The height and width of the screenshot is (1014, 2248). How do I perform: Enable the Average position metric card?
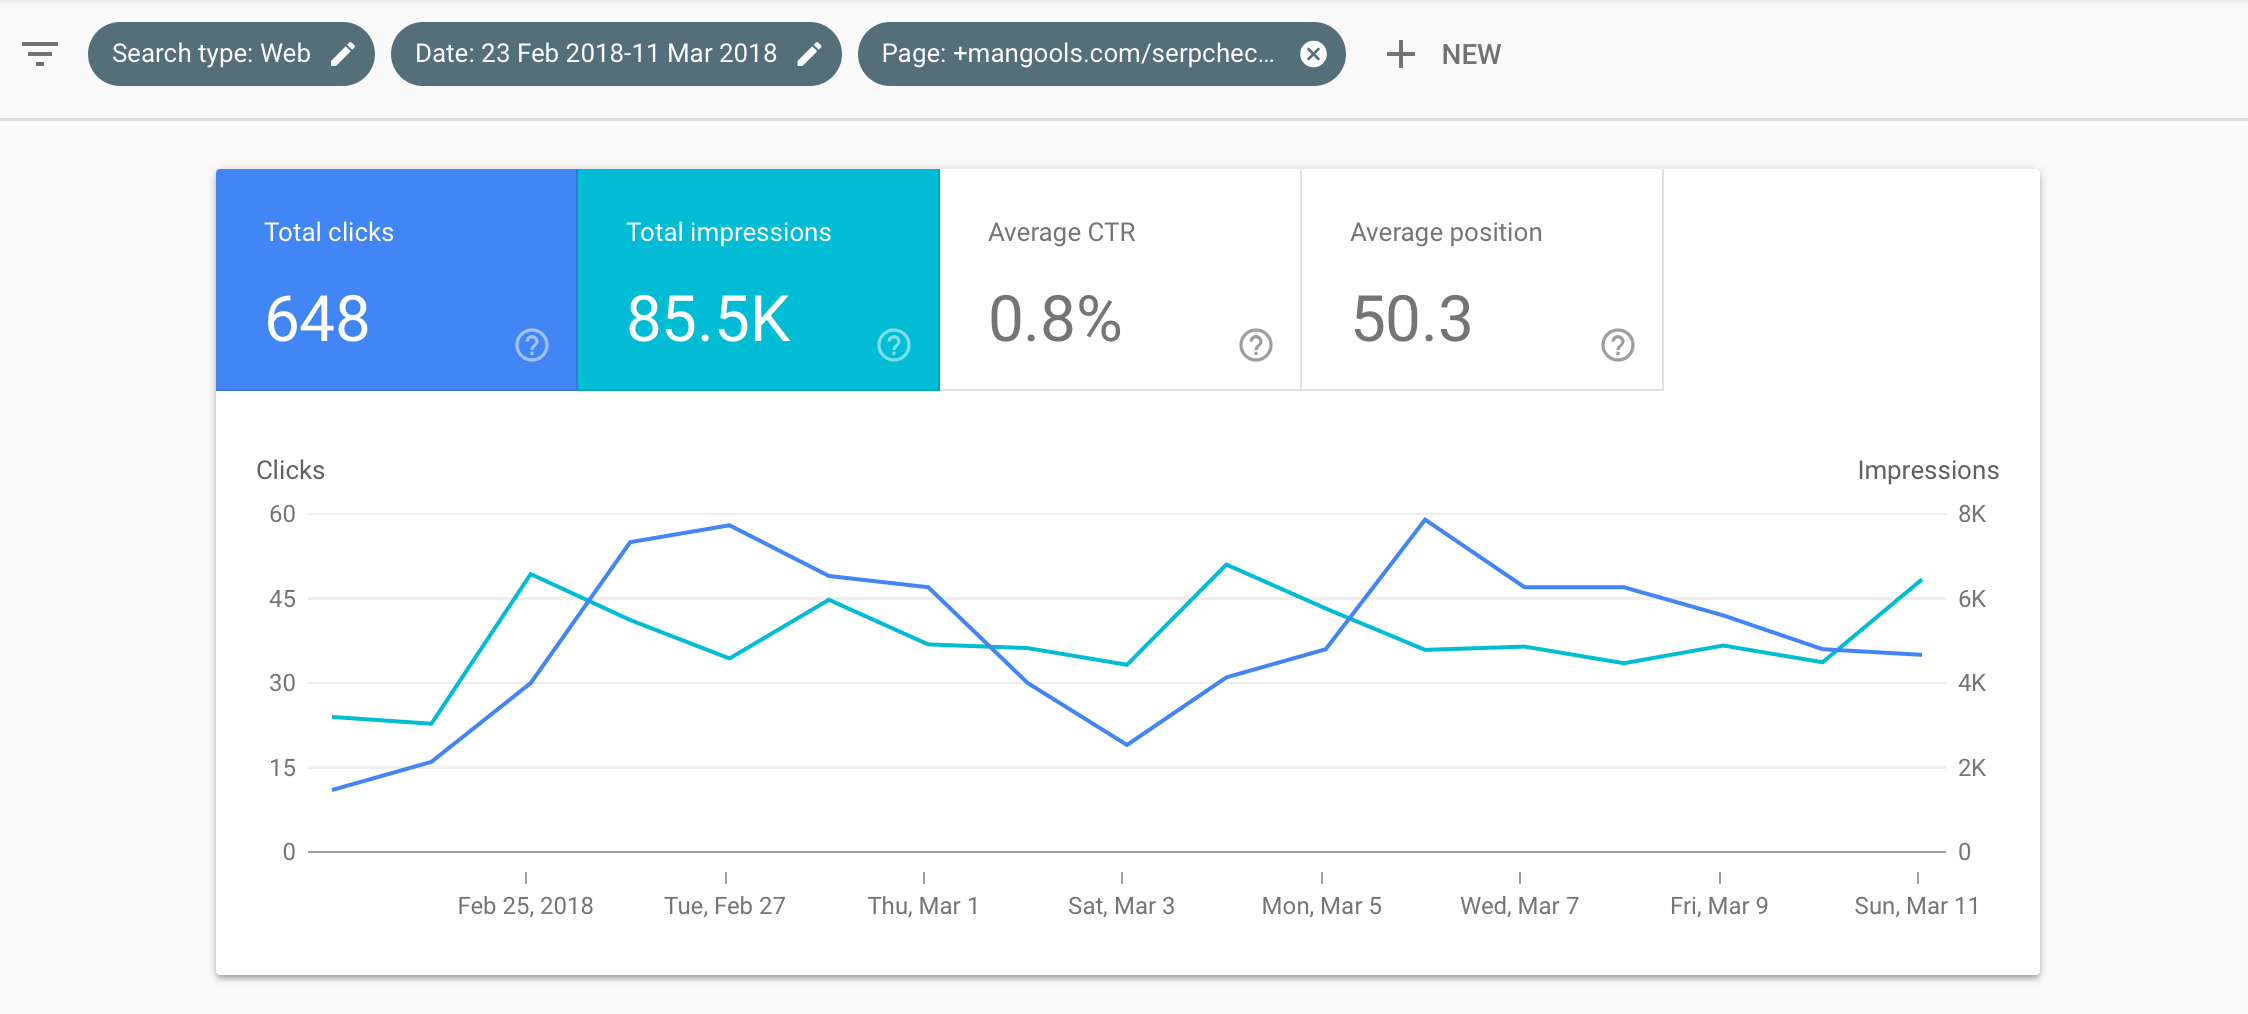[1482, 280]
